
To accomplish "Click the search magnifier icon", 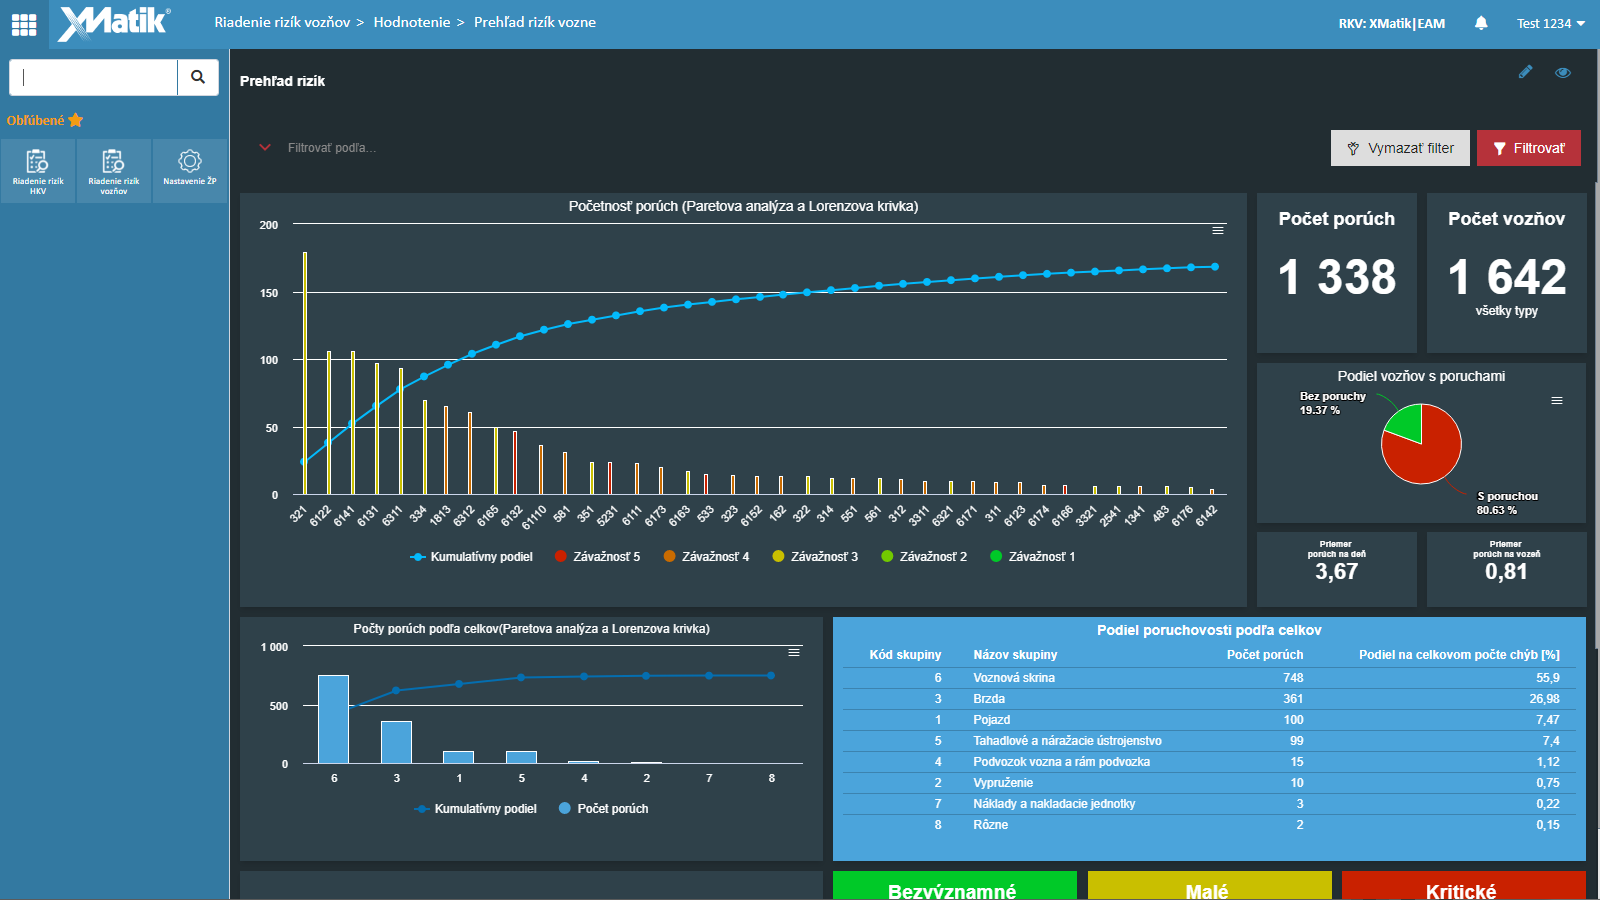I will (x=198, y=77).
